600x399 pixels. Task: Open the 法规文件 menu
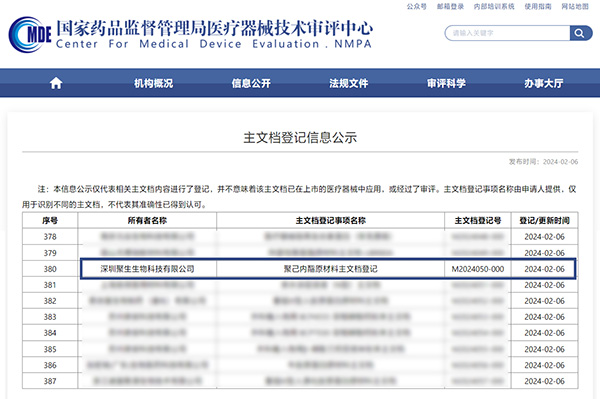(349, 83)
